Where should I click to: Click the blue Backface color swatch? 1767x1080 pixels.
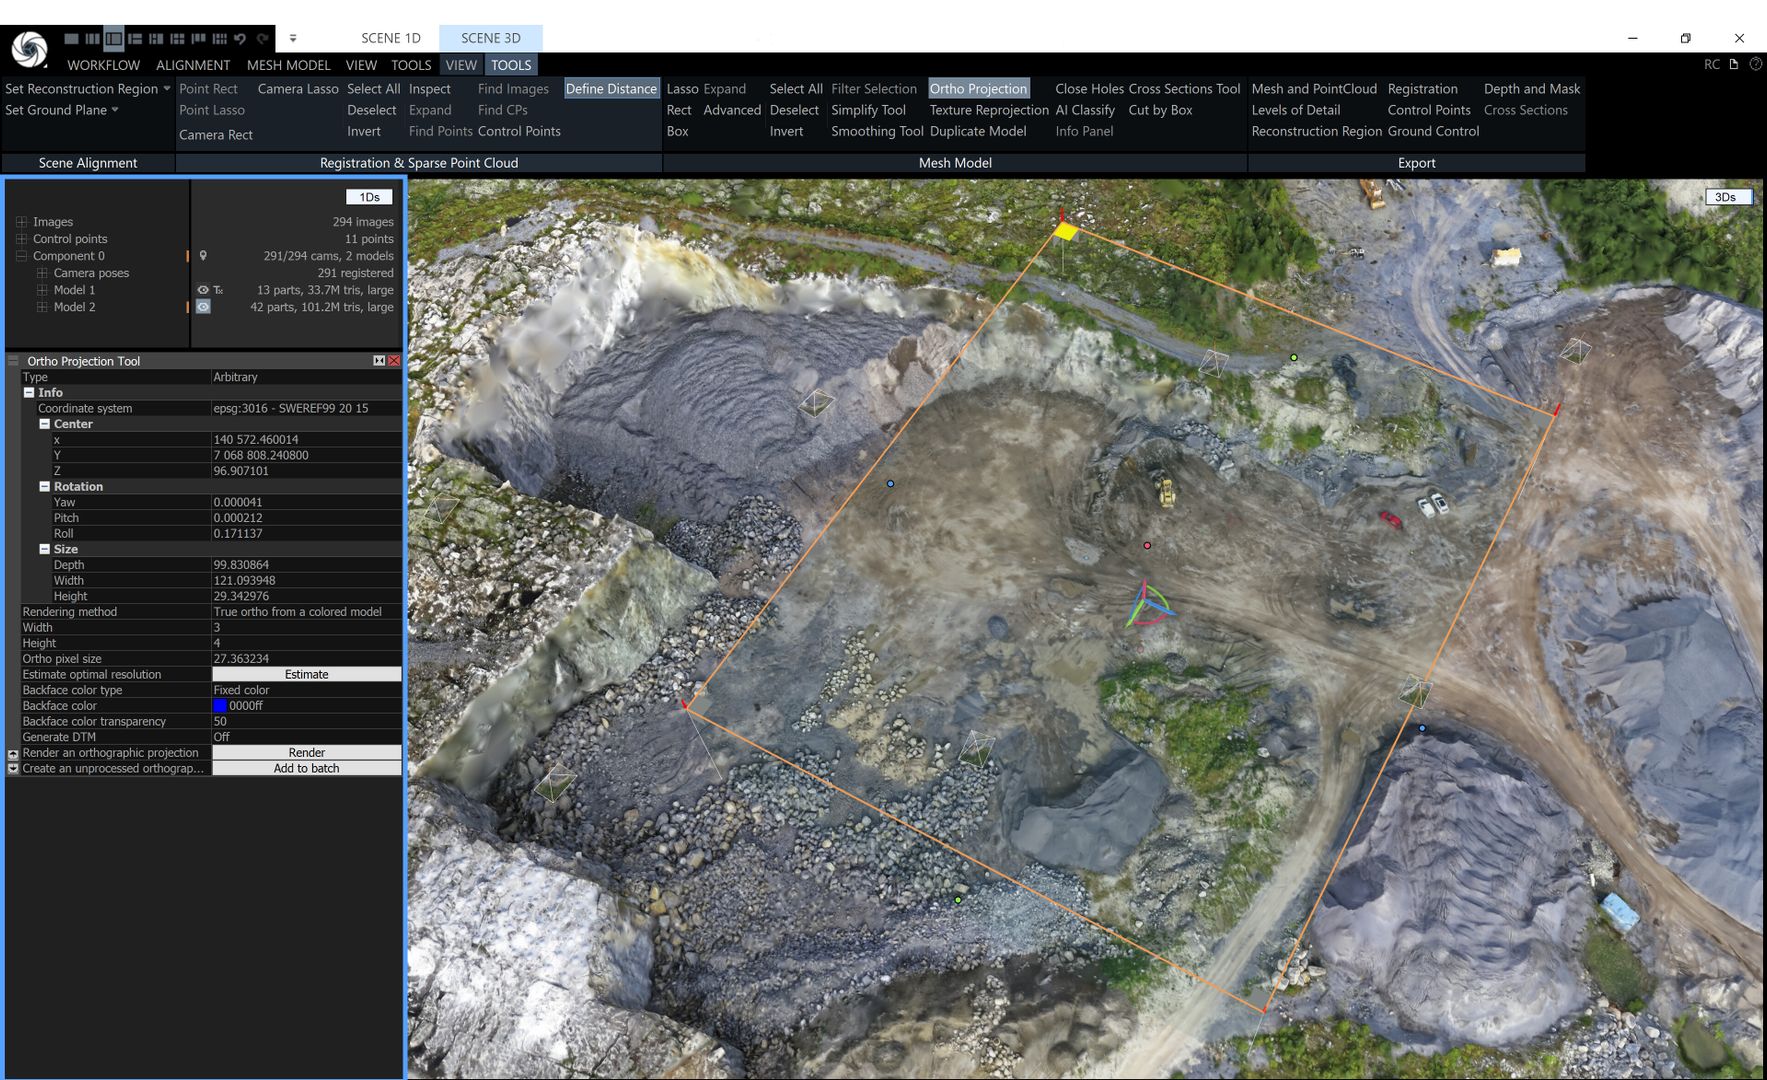click(220, 705)
